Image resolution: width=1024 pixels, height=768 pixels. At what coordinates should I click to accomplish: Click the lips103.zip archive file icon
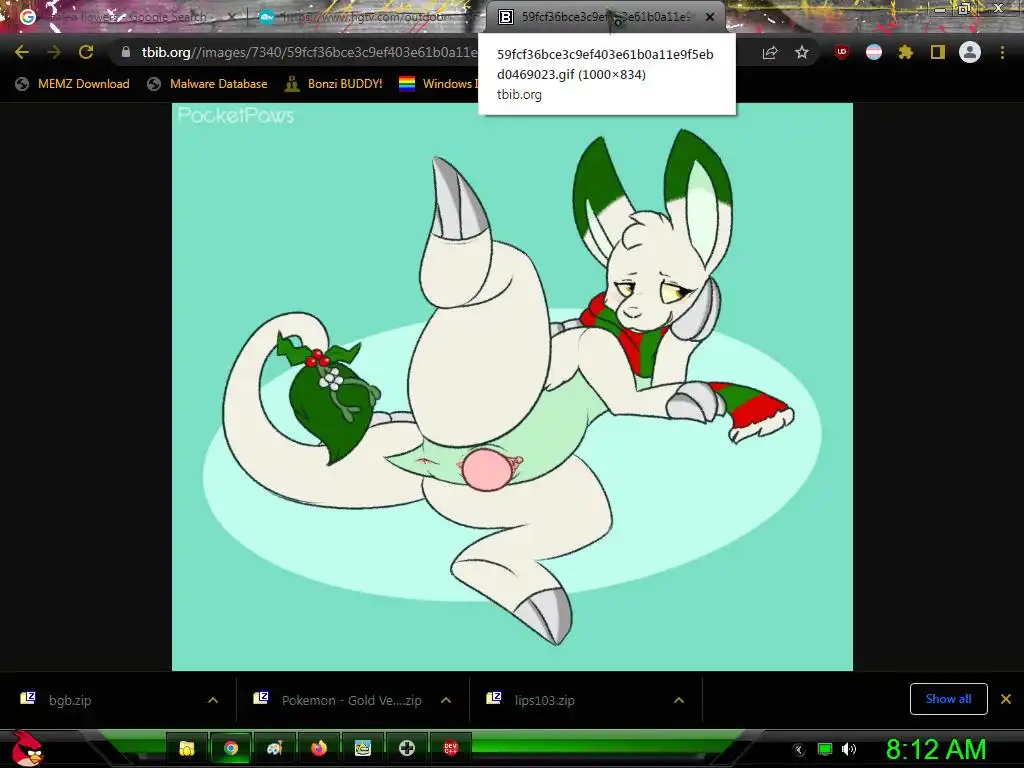(x=494, y=698)
